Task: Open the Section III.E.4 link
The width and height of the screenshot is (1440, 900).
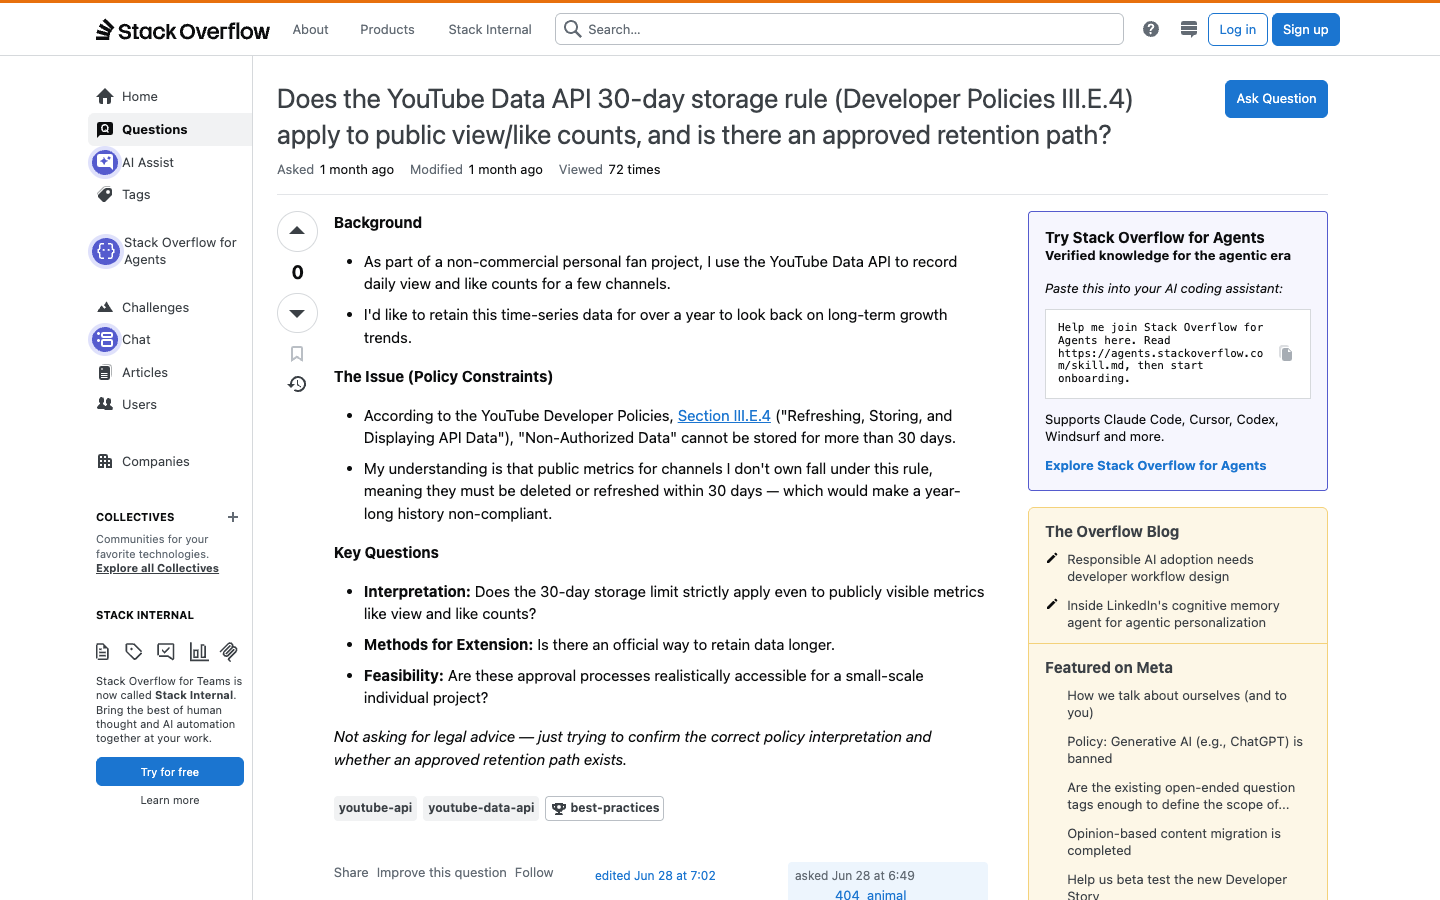Action: [724, 415]
